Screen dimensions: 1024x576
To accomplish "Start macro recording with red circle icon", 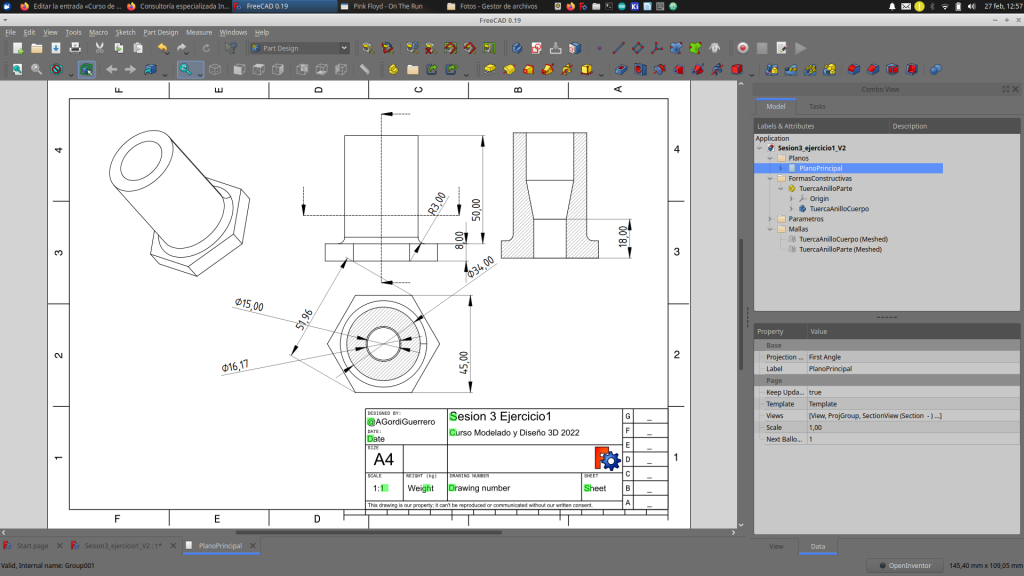I will 743,48.
